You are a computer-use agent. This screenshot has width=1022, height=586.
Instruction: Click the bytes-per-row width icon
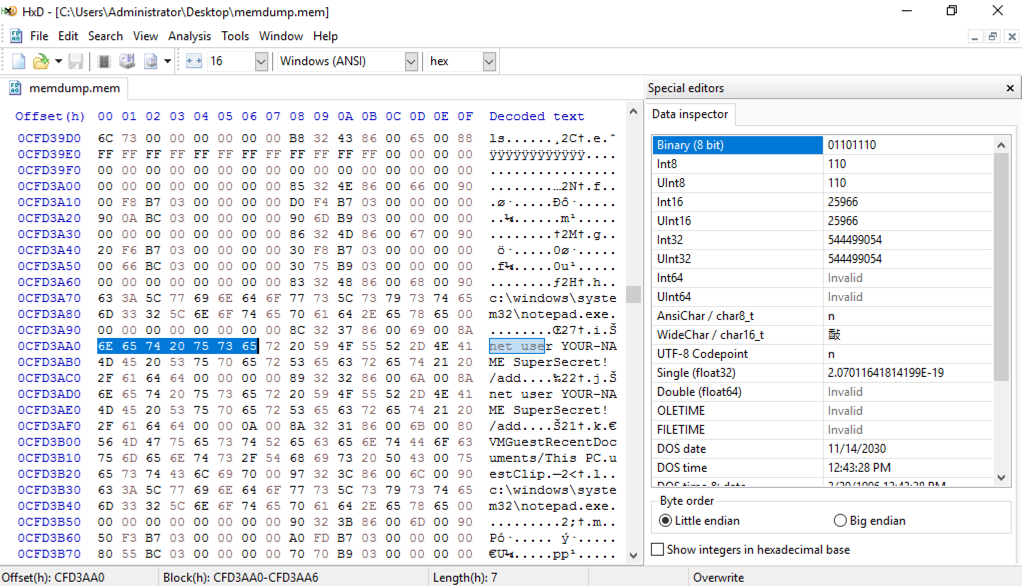(194, 61)
